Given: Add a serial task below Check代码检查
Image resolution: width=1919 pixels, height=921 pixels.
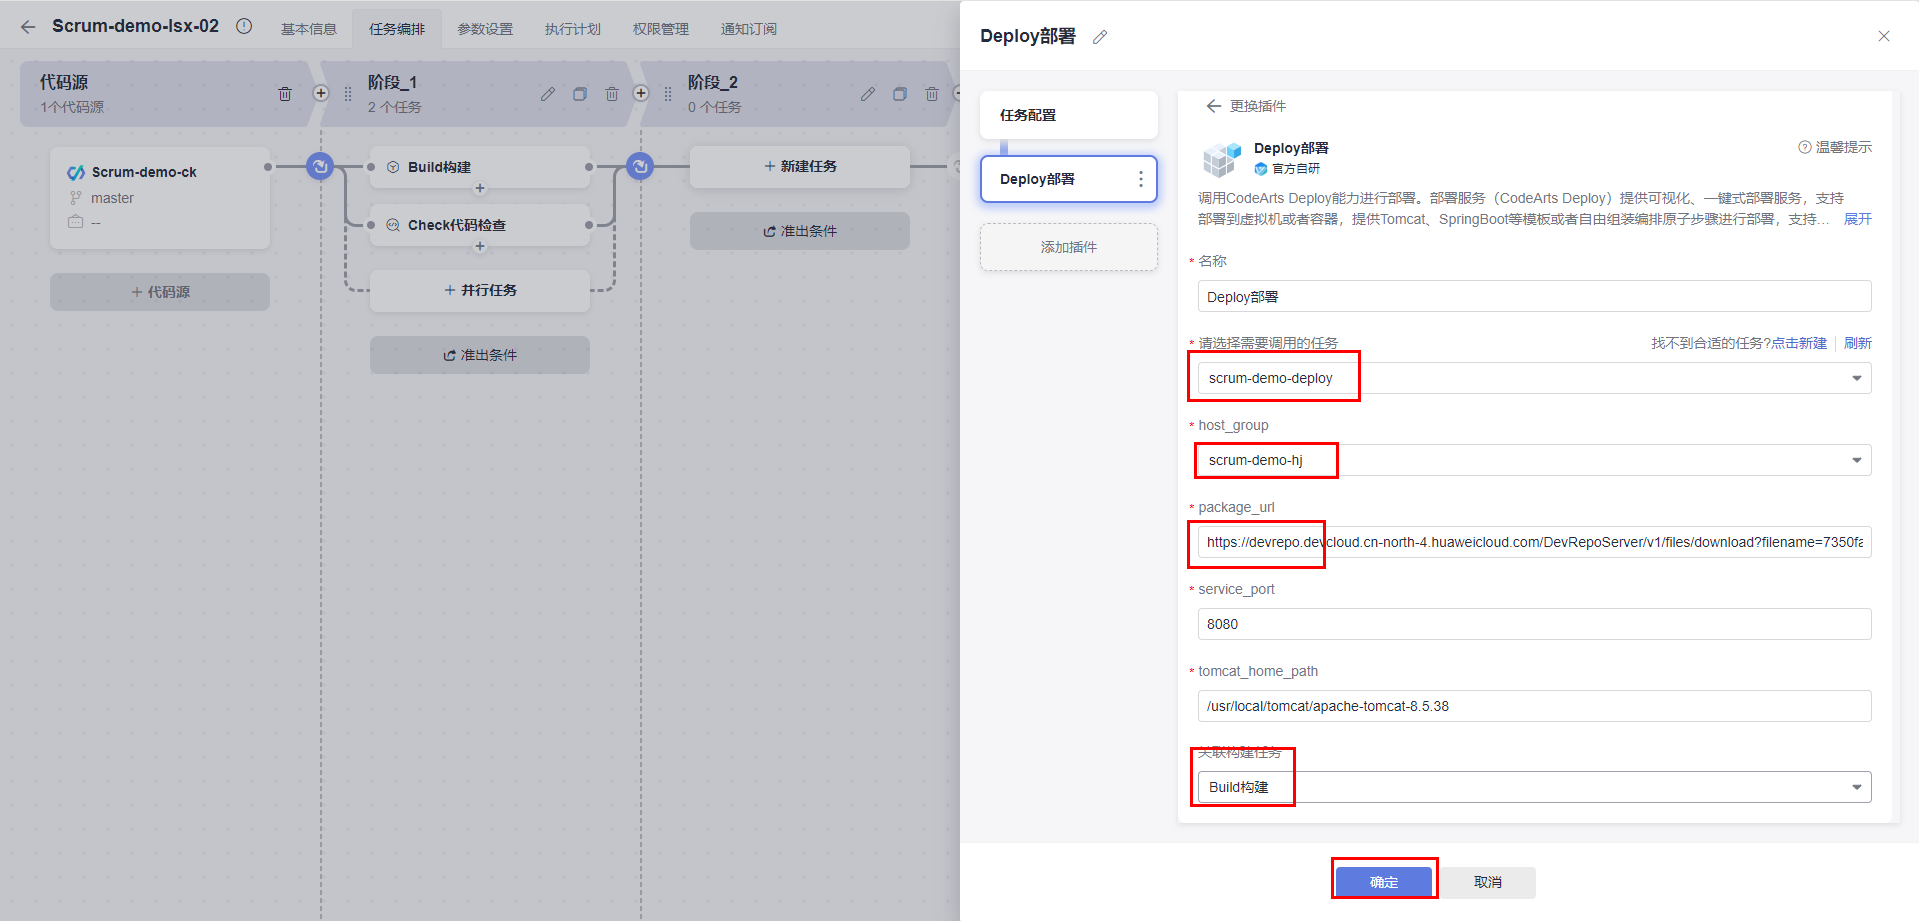Looking at the screenshot, I should pyautogui.click(x=480, y=246).
